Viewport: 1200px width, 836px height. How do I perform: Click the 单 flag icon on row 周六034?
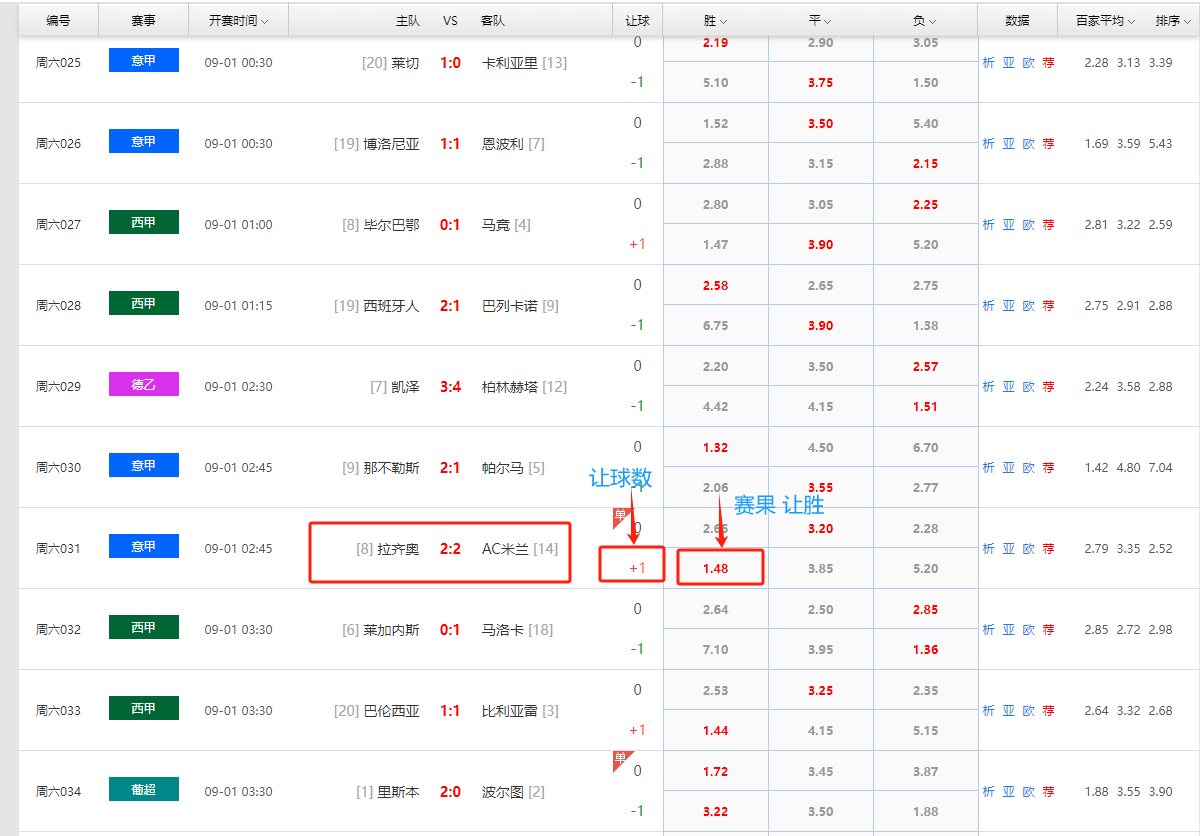pyautogui.click(x=621, y=760)
